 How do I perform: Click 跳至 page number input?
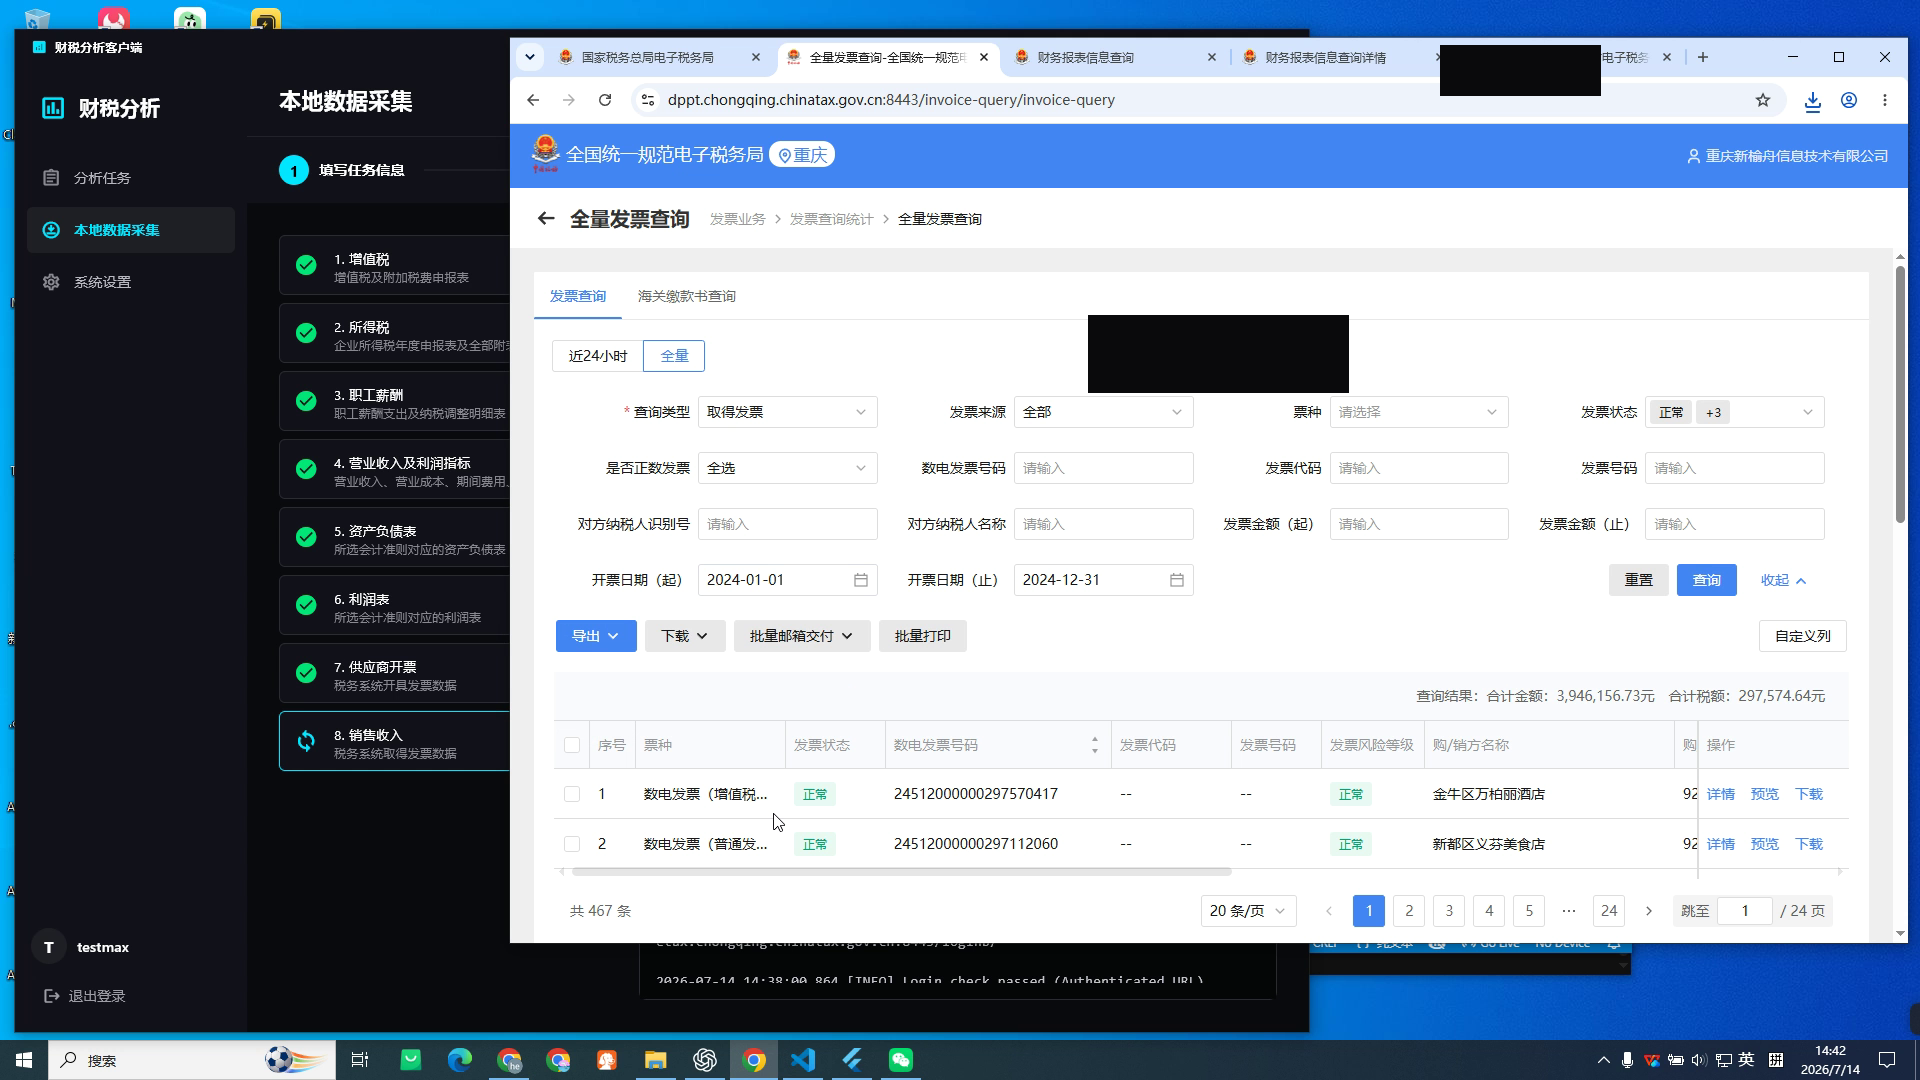point(1745,911)
